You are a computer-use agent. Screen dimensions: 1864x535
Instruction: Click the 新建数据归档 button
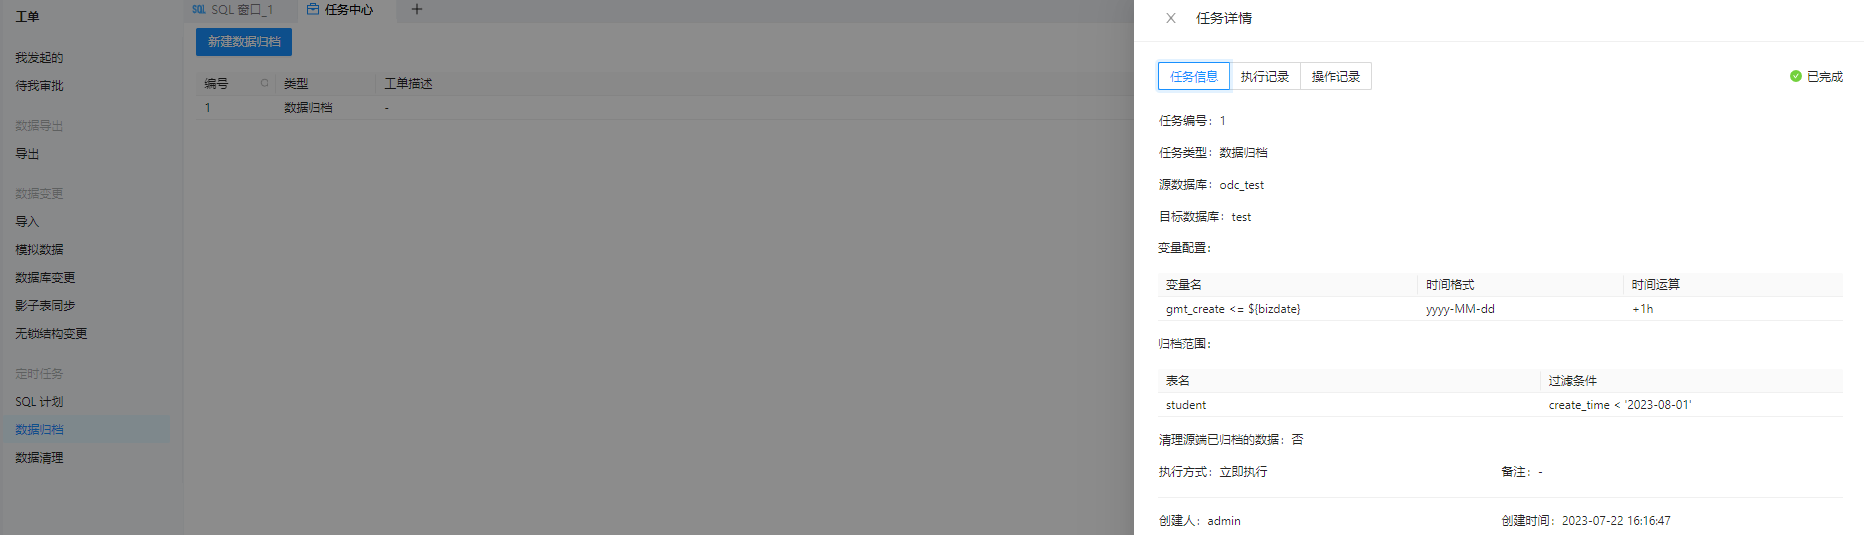point(244,42)
